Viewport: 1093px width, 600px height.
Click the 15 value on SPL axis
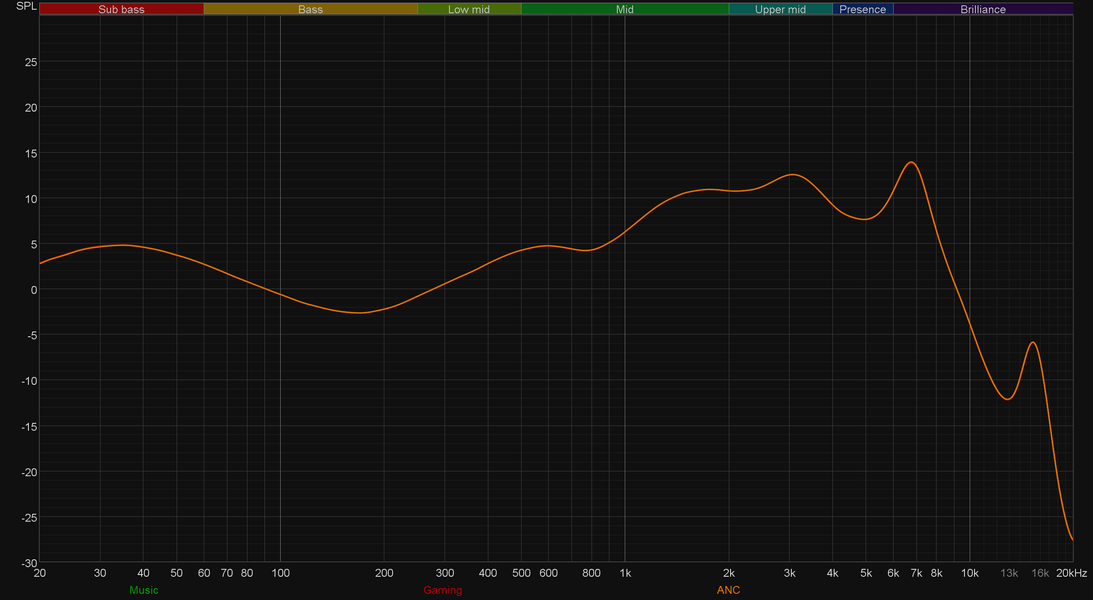coord(31,153)
